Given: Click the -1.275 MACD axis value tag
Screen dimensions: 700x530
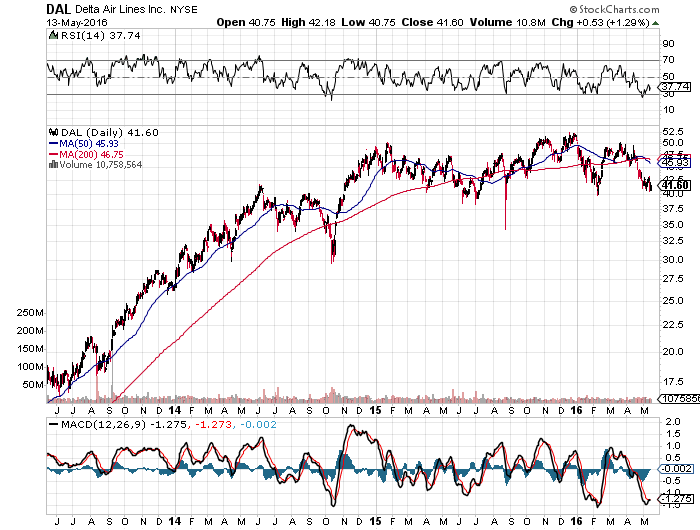Looking at the screenshot, I should point(677,498).
